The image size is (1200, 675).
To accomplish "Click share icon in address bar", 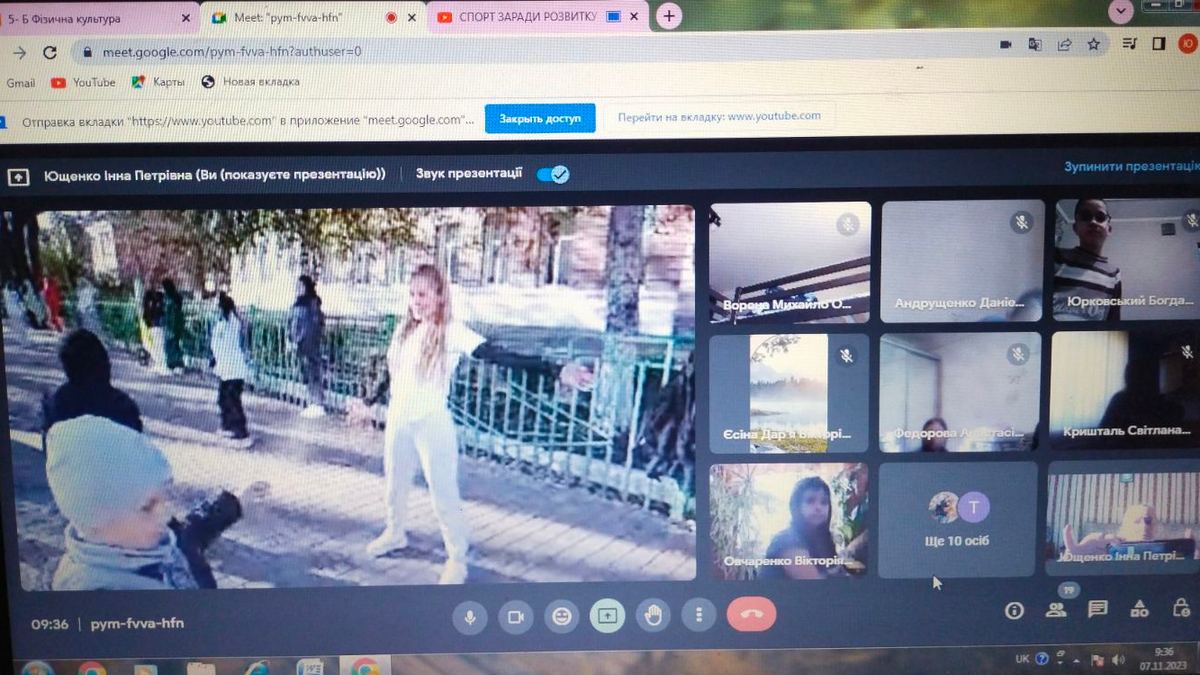I will click(1065, 44).
